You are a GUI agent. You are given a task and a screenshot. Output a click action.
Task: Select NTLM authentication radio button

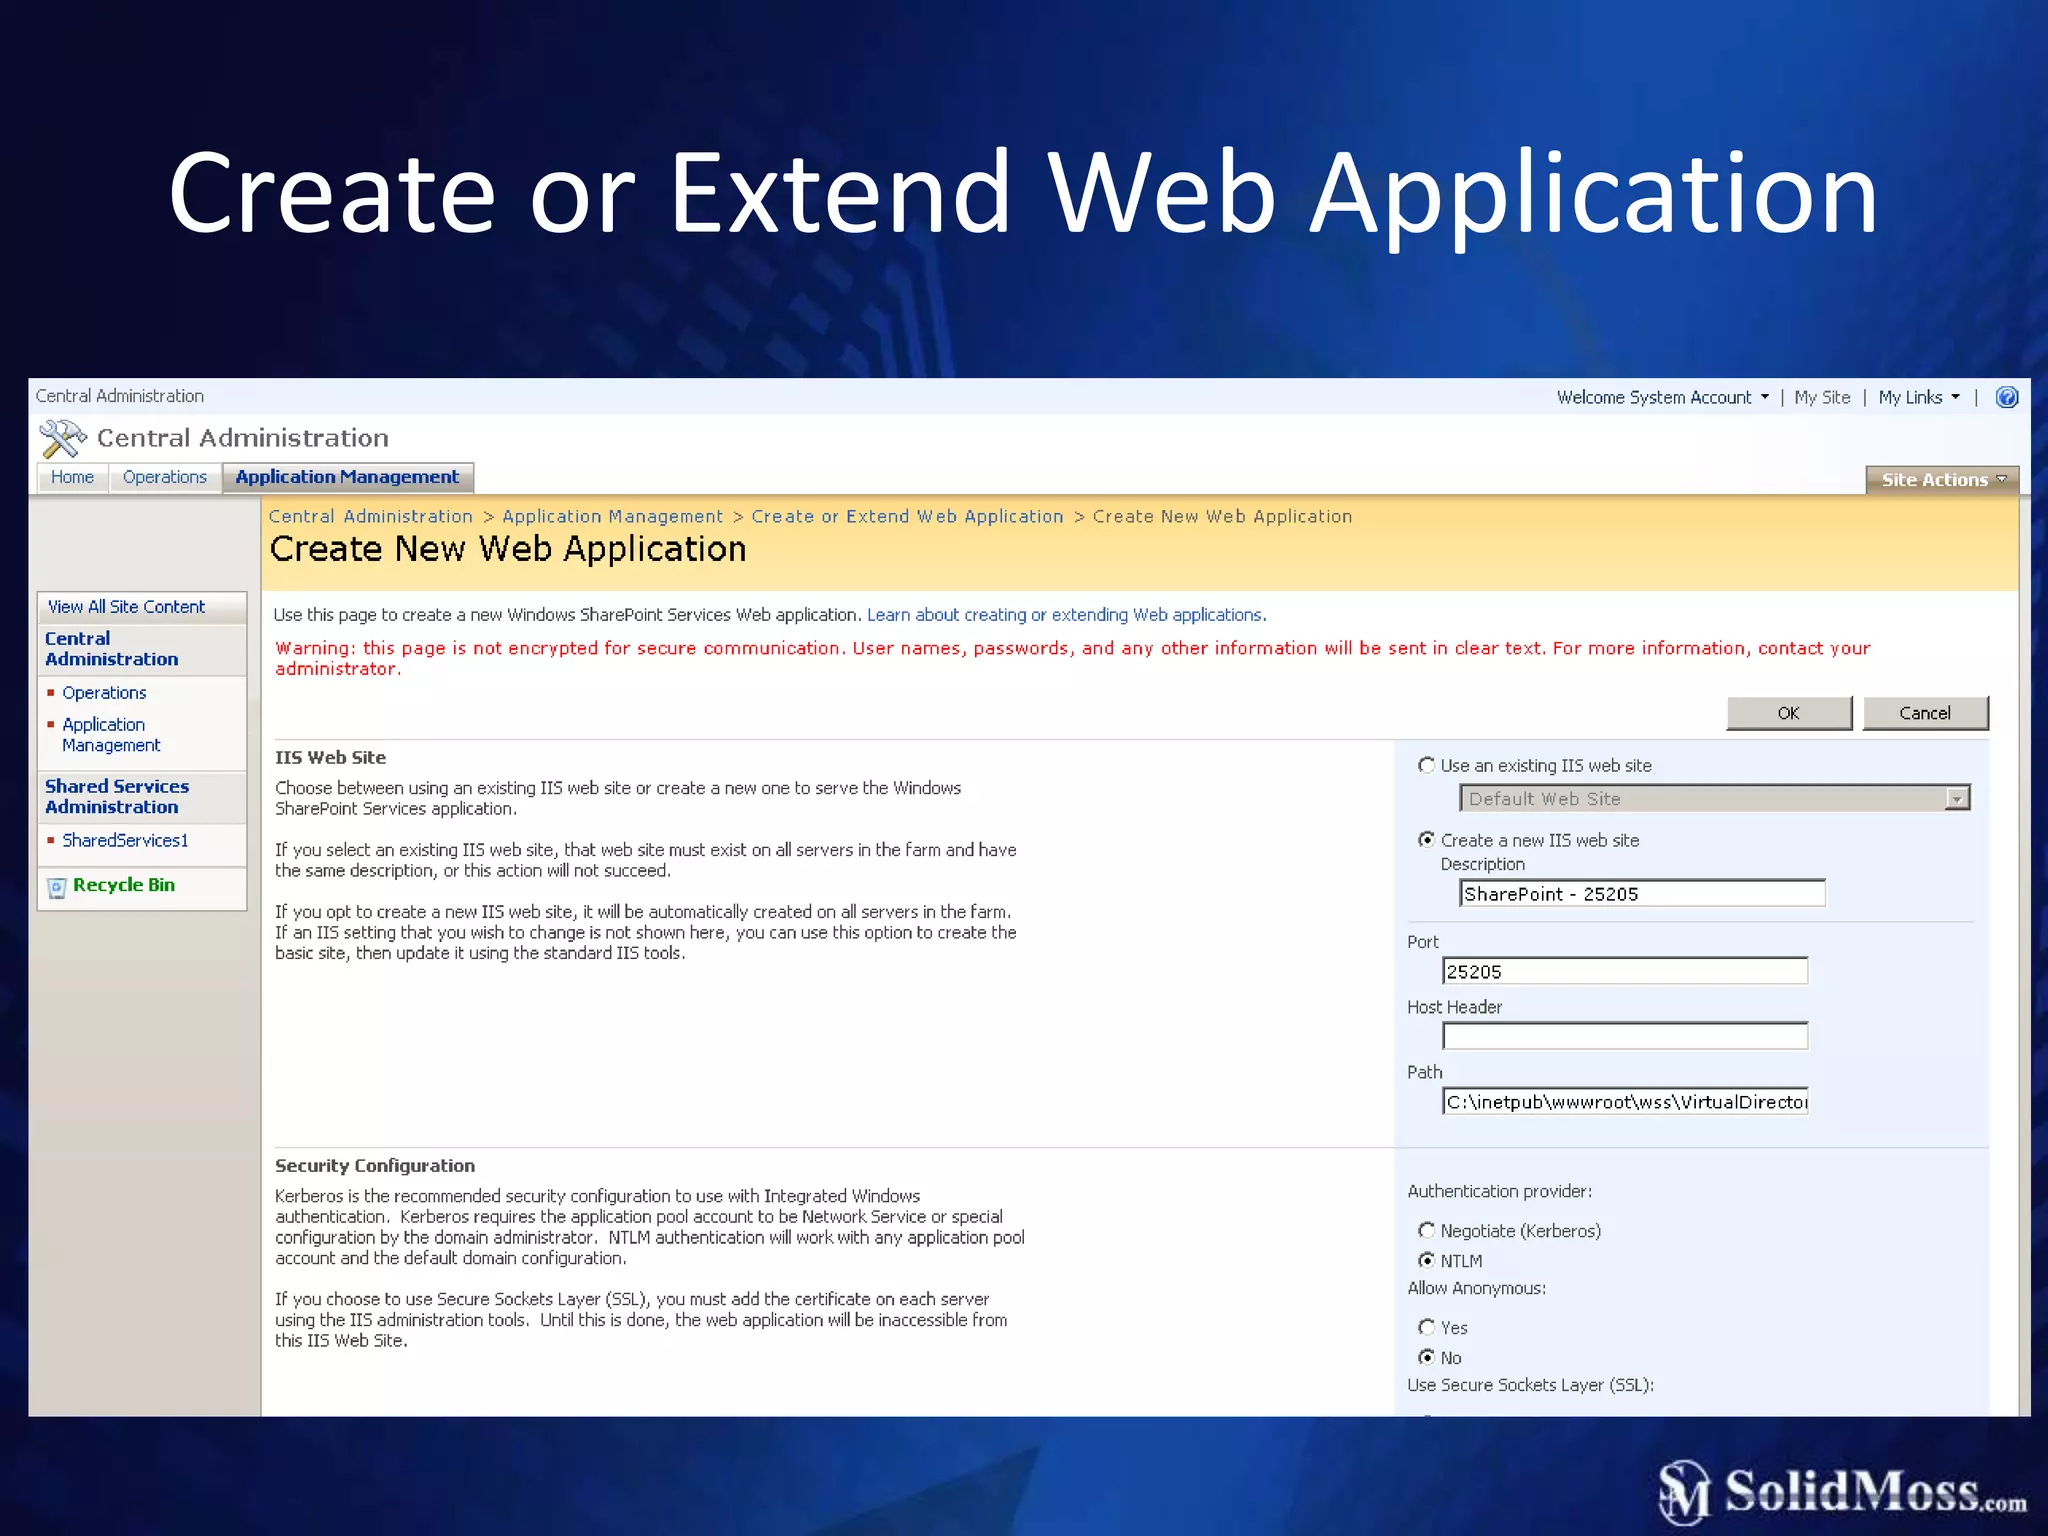click(x=1426, y=1260)
